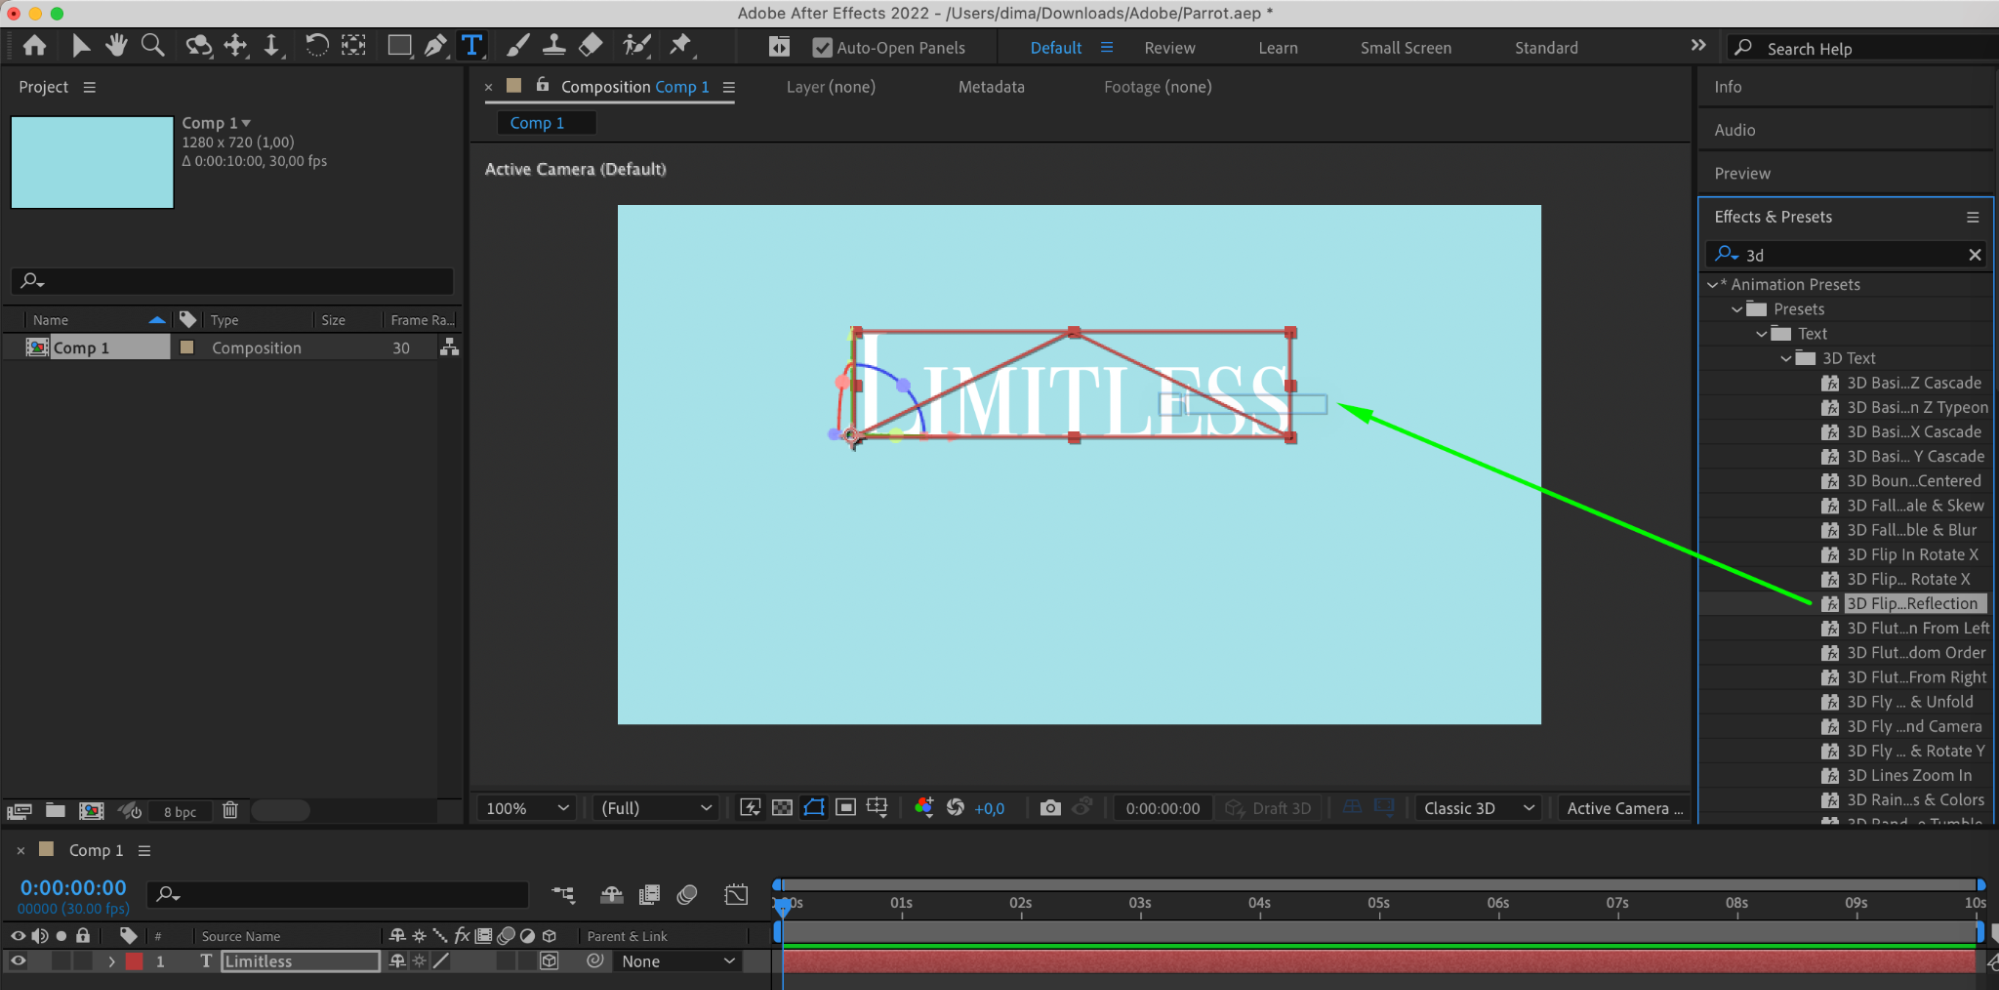Select the Pen tool
The width and height of the screenshot is (1999, 990).
coord(435,45)
